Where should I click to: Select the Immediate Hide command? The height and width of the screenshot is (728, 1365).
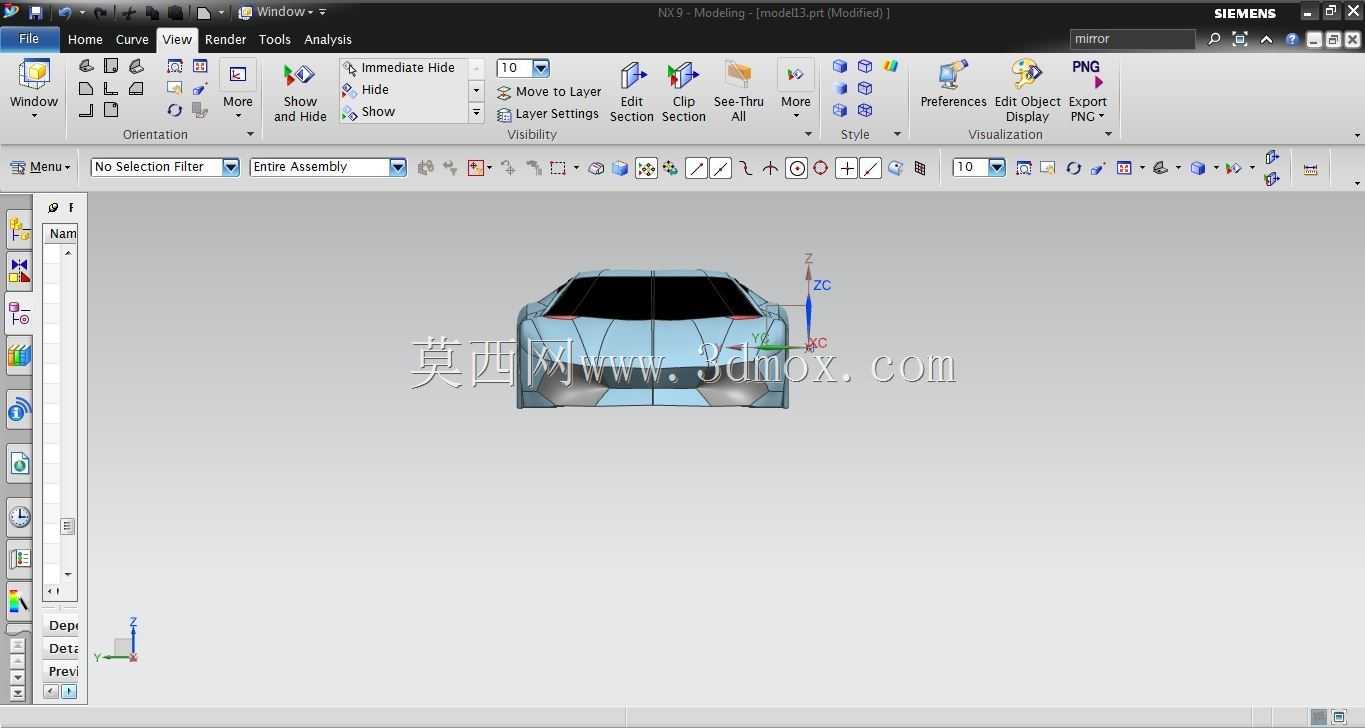tap(398, 68)
